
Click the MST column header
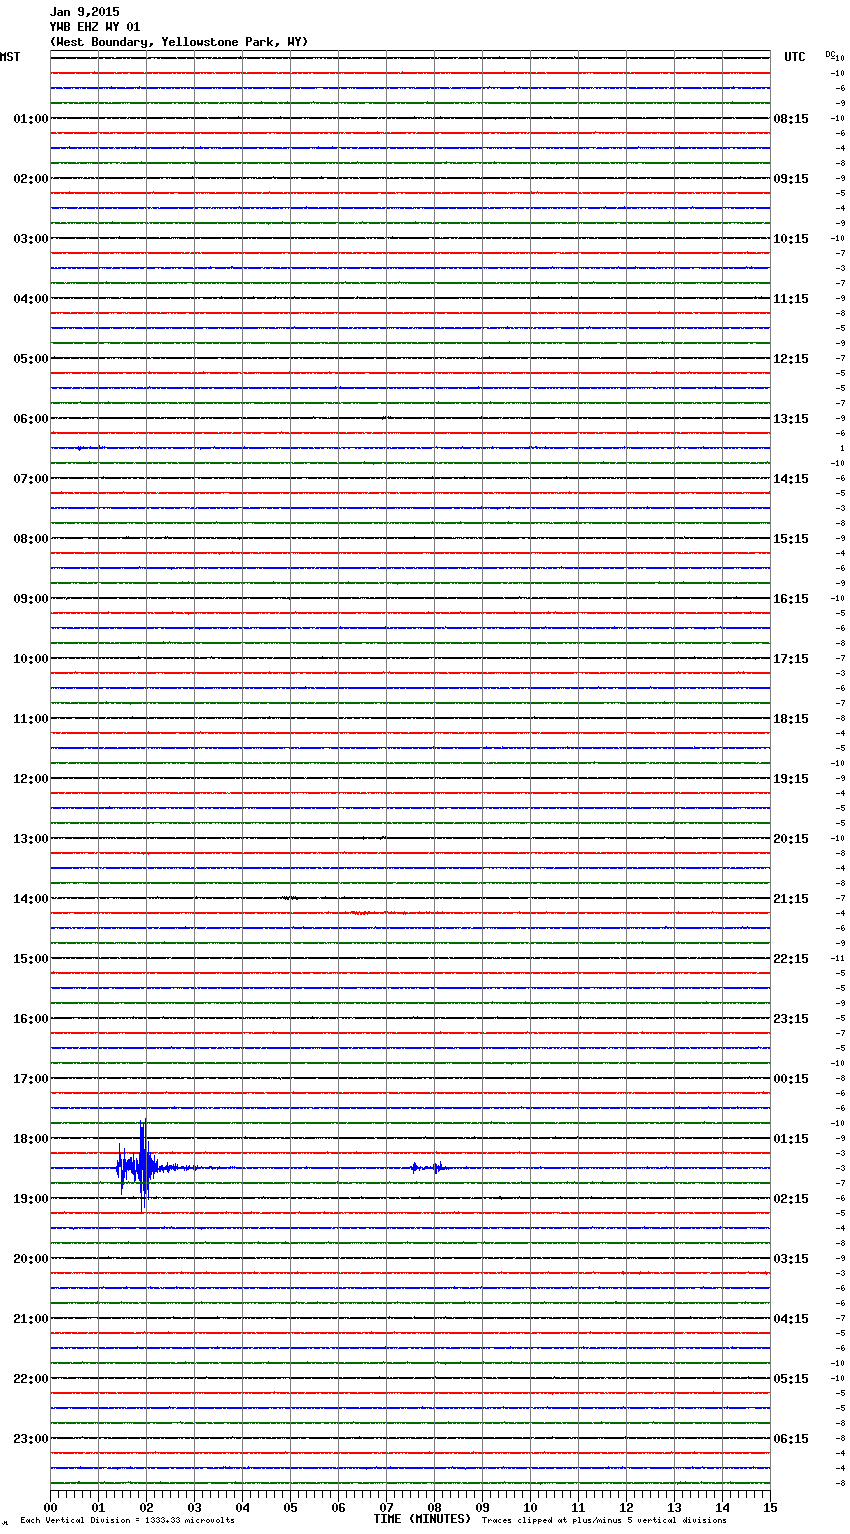(10, 57)
